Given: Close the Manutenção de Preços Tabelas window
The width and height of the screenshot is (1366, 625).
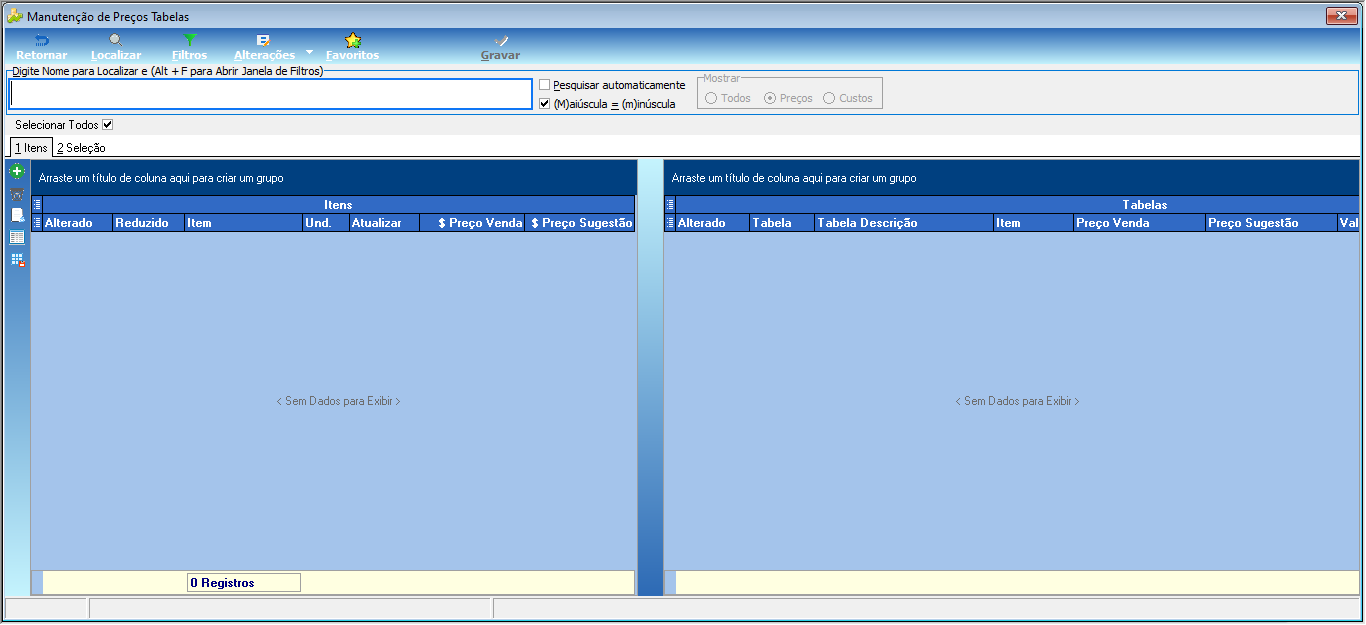Looking at the screenshot, I should click(1340, 16).
